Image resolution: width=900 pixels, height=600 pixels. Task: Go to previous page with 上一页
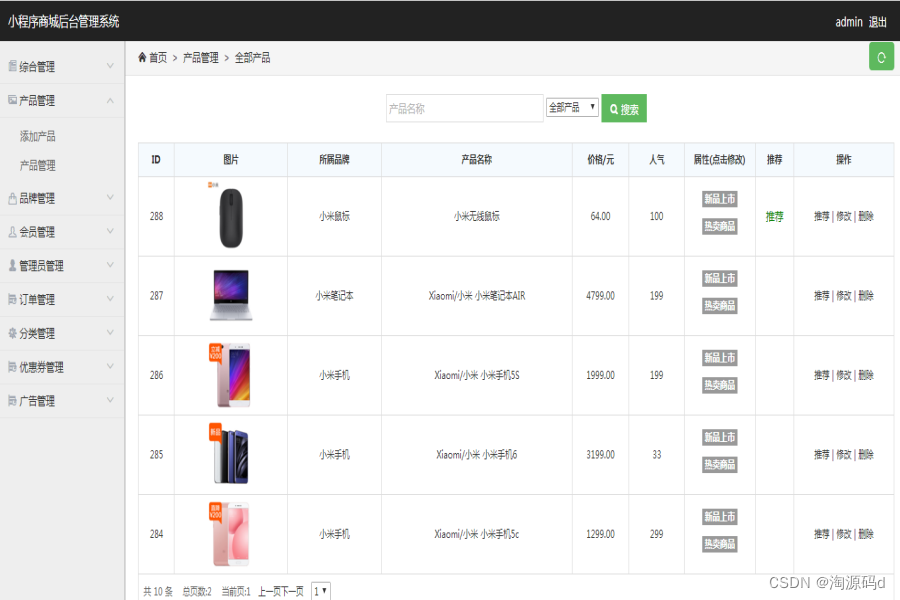click(269, 591)
